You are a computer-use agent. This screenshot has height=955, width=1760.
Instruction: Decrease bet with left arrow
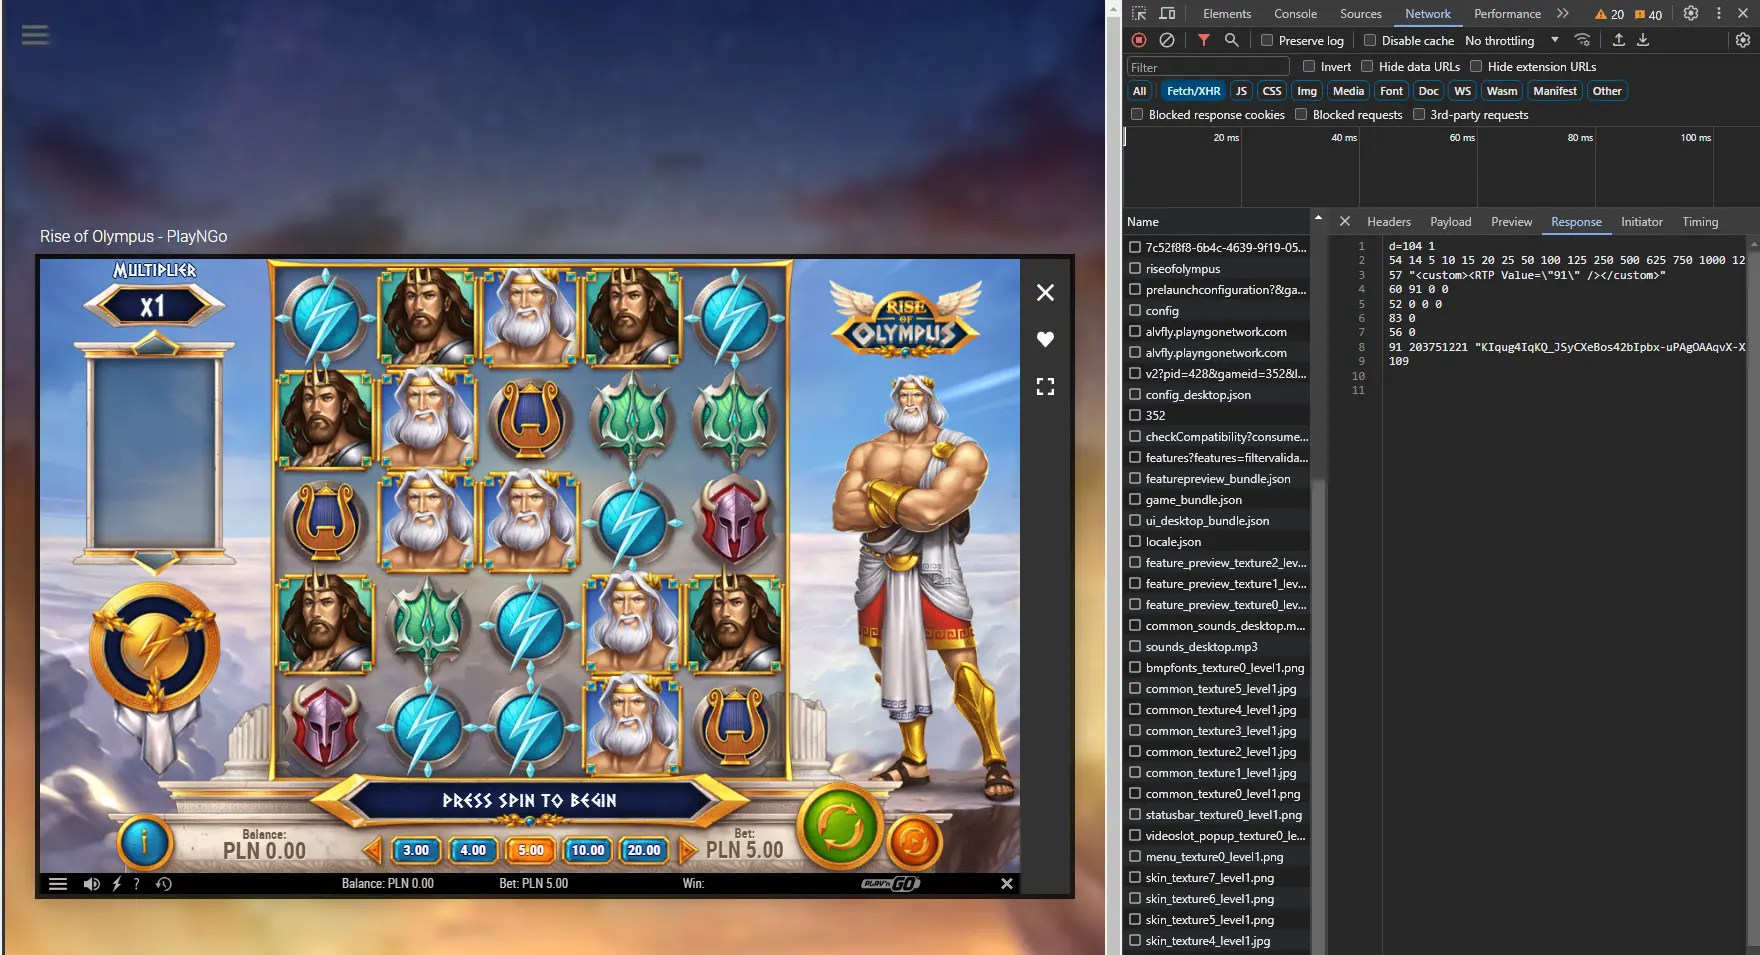pos(372,851)
